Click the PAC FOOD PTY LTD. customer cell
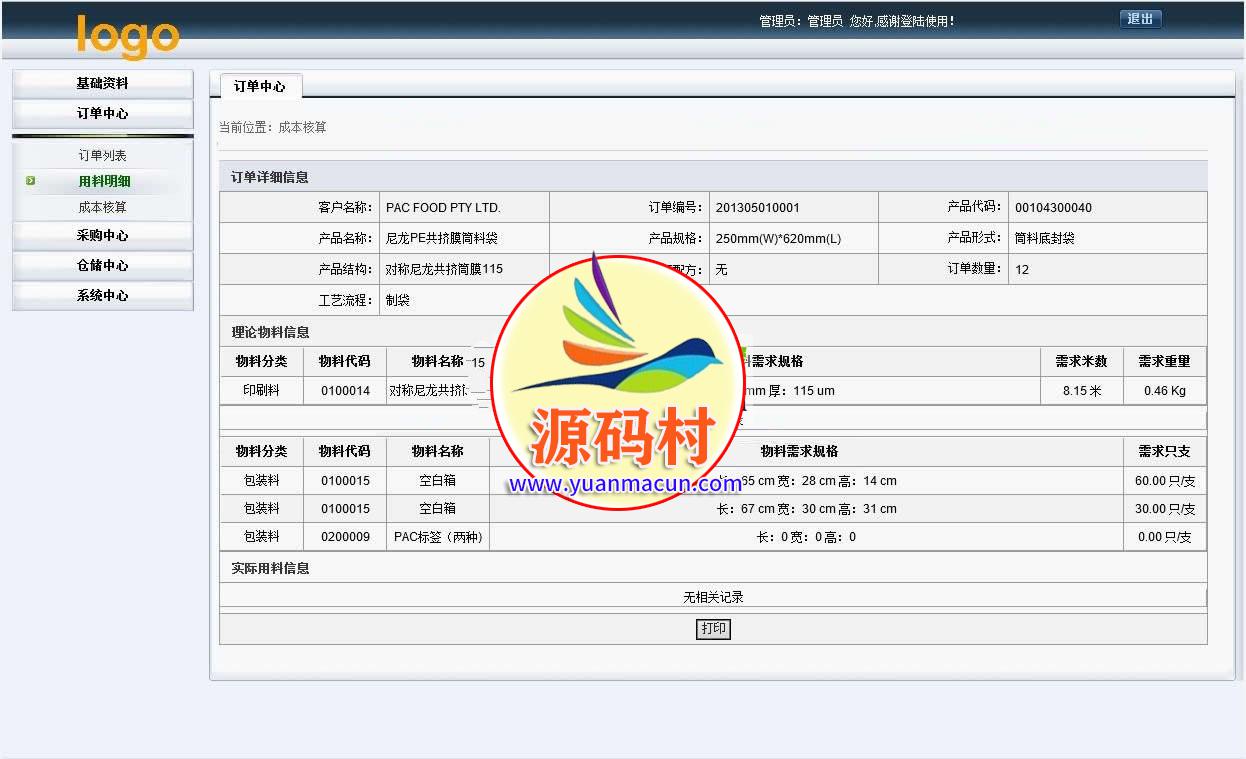The image size is (1246, 759). (x=443, y=208)
